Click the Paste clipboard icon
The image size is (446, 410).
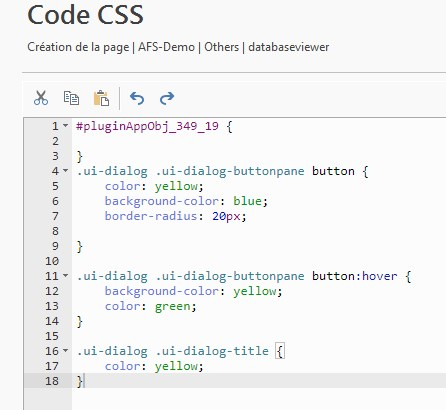coord(101,98)
